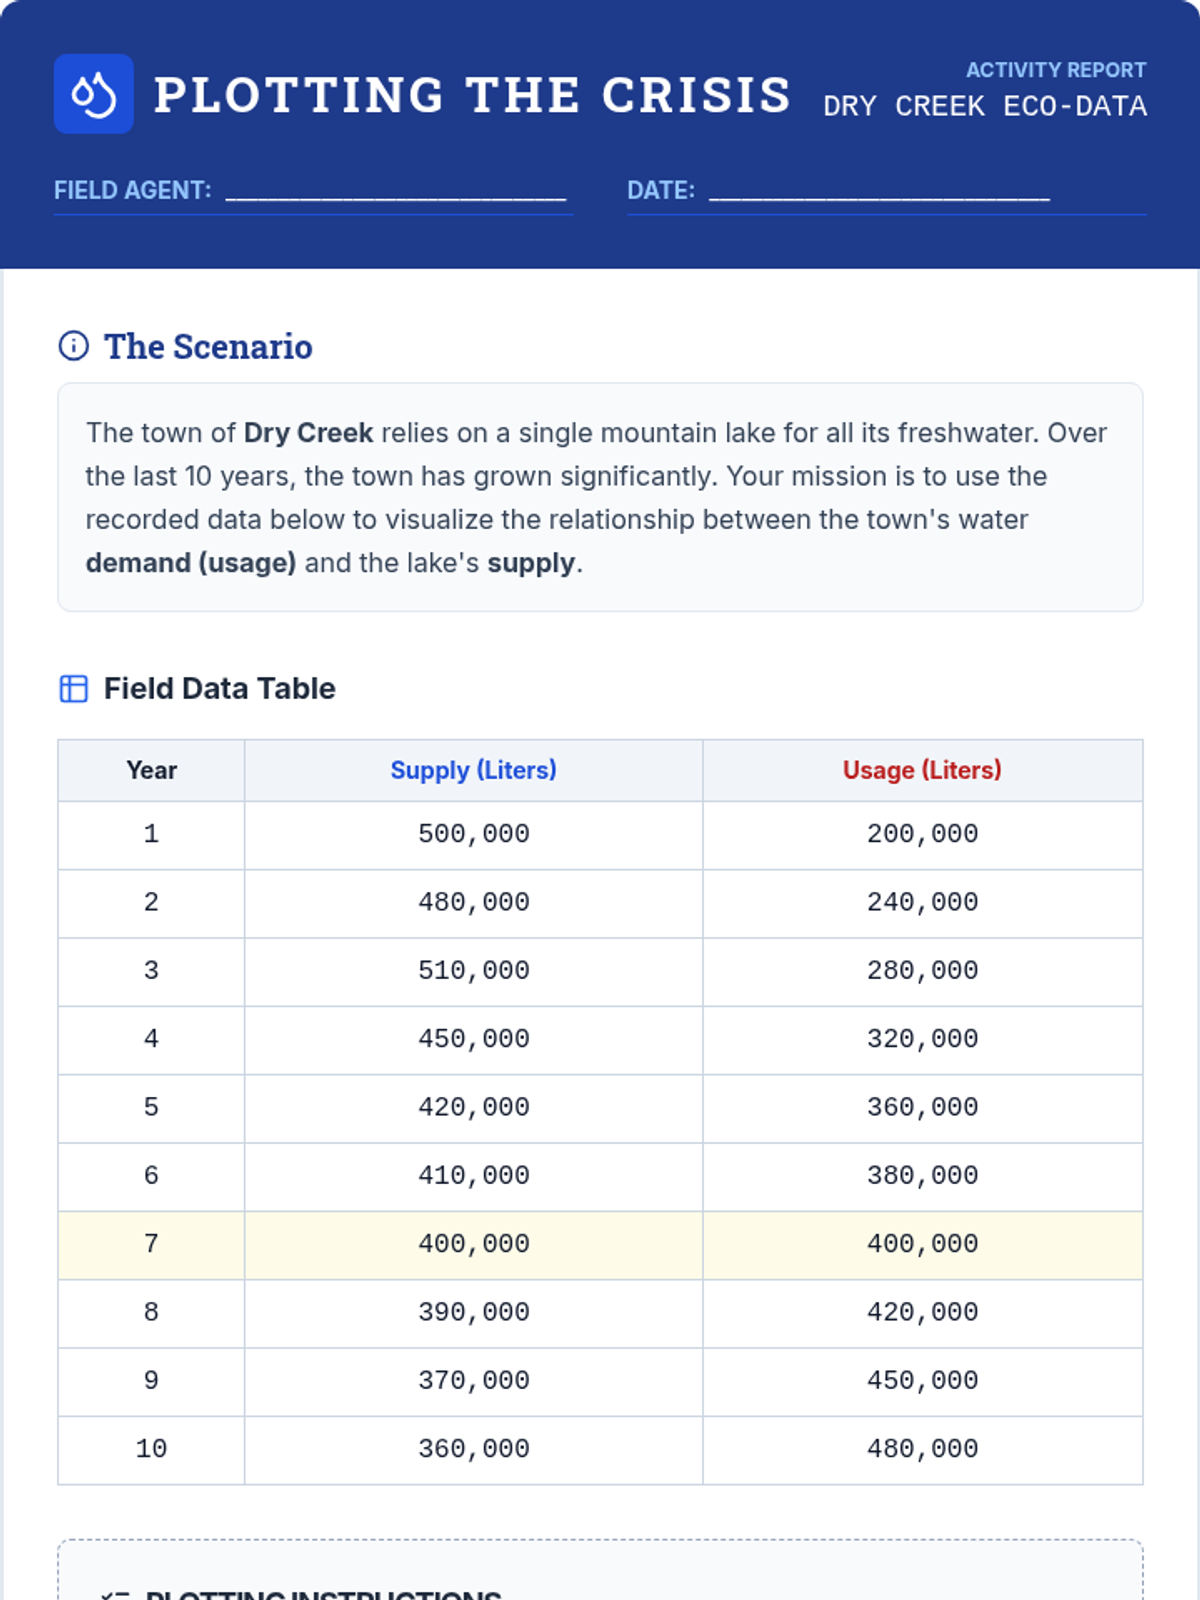Click The Scenario heading
The image size is (1200, 1600).
tap(208, 347)
